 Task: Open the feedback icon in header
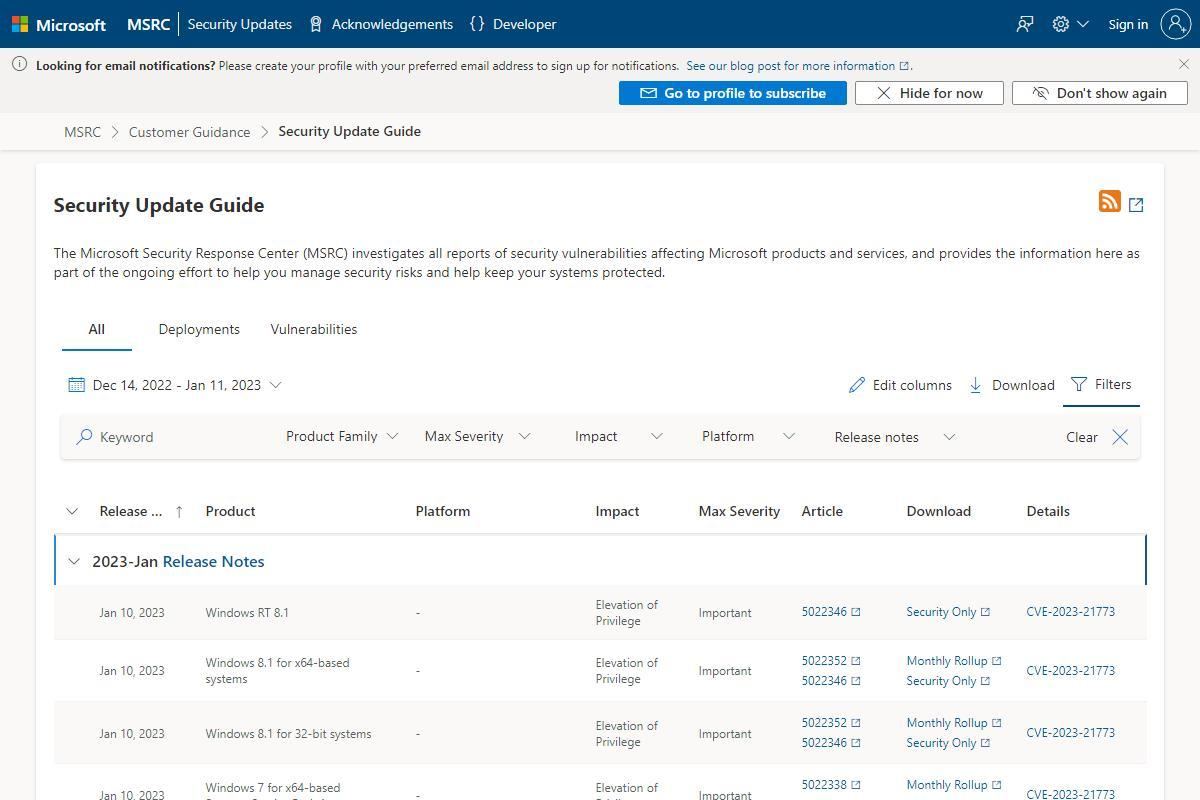pyautogui.click(x=1025, y=24)
